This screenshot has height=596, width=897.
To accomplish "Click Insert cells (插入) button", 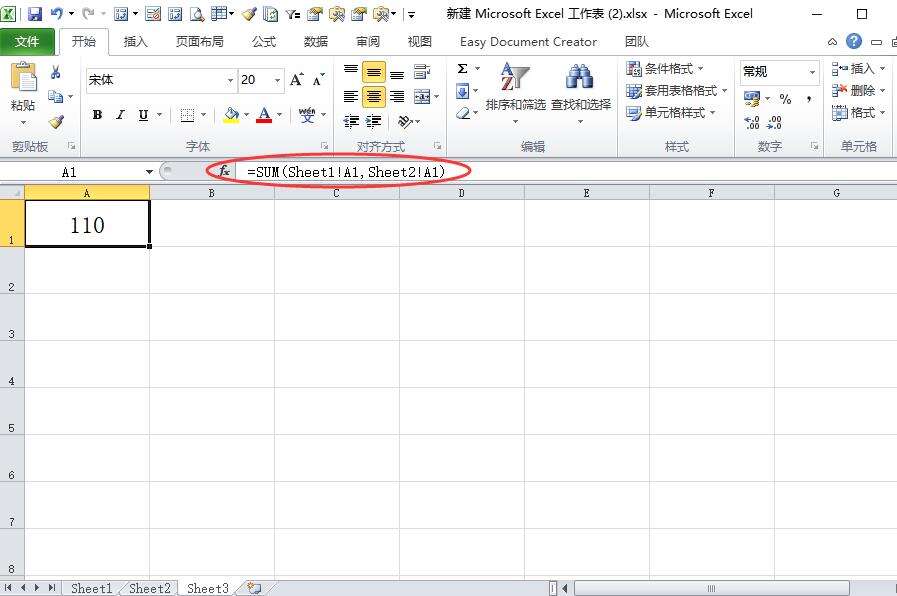I will (x=858, y=69).
